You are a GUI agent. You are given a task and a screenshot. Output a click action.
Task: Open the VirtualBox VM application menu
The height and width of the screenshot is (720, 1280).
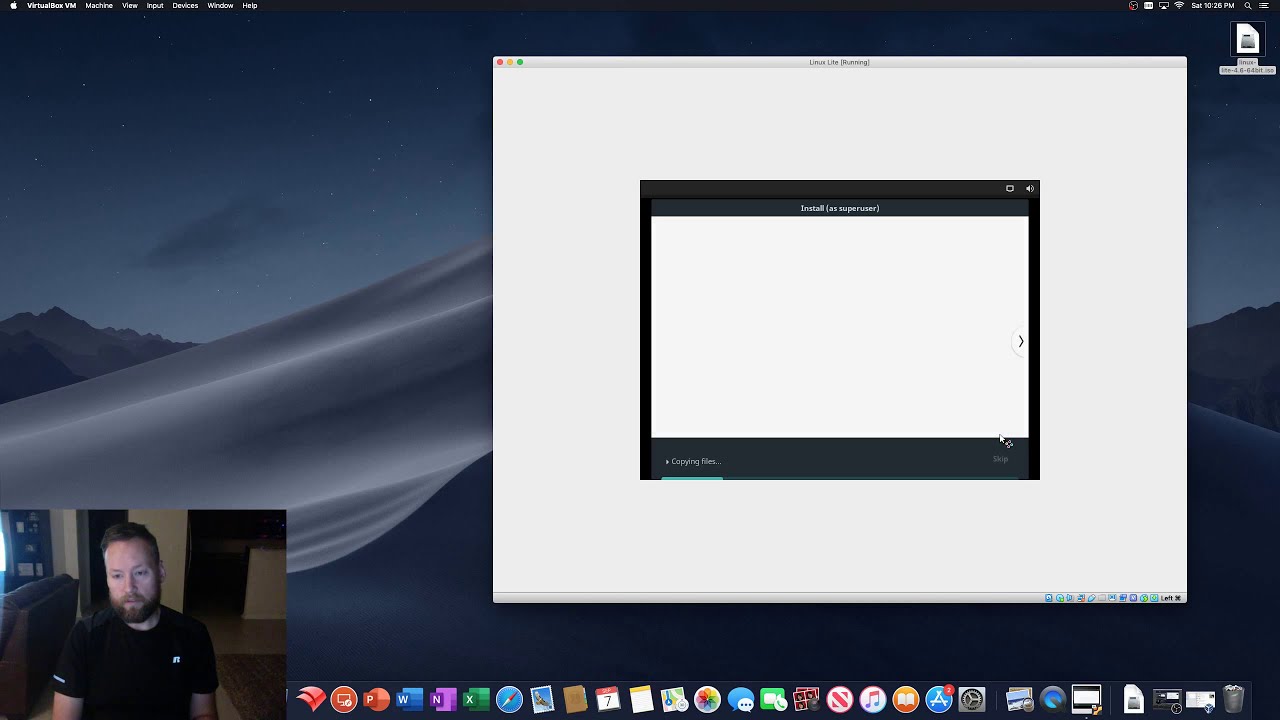[x=51, y=6]
